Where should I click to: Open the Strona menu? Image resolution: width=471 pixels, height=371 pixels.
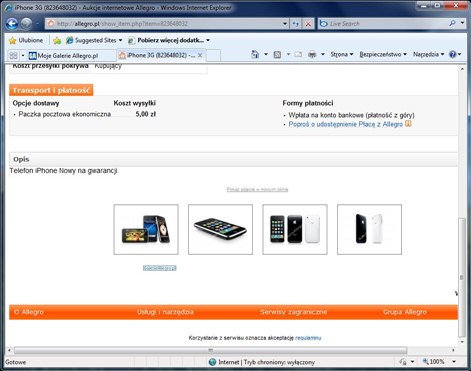pos(342,54)
